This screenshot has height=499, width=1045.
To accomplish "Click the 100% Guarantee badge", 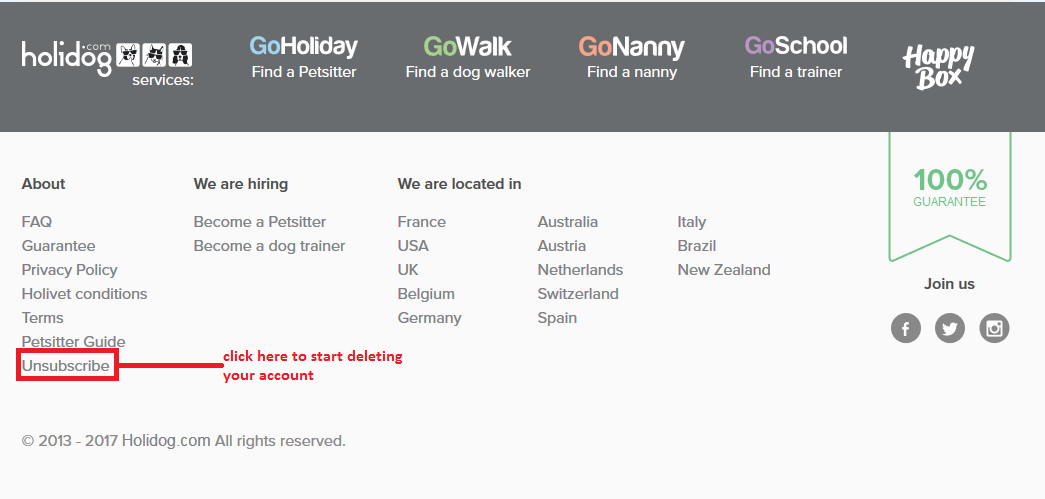I will tap(949, 188).
